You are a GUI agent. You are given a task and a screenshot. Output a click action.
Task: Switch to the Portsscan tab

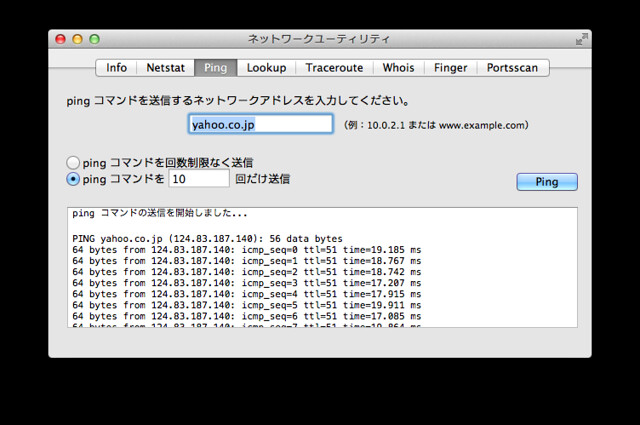512,68
